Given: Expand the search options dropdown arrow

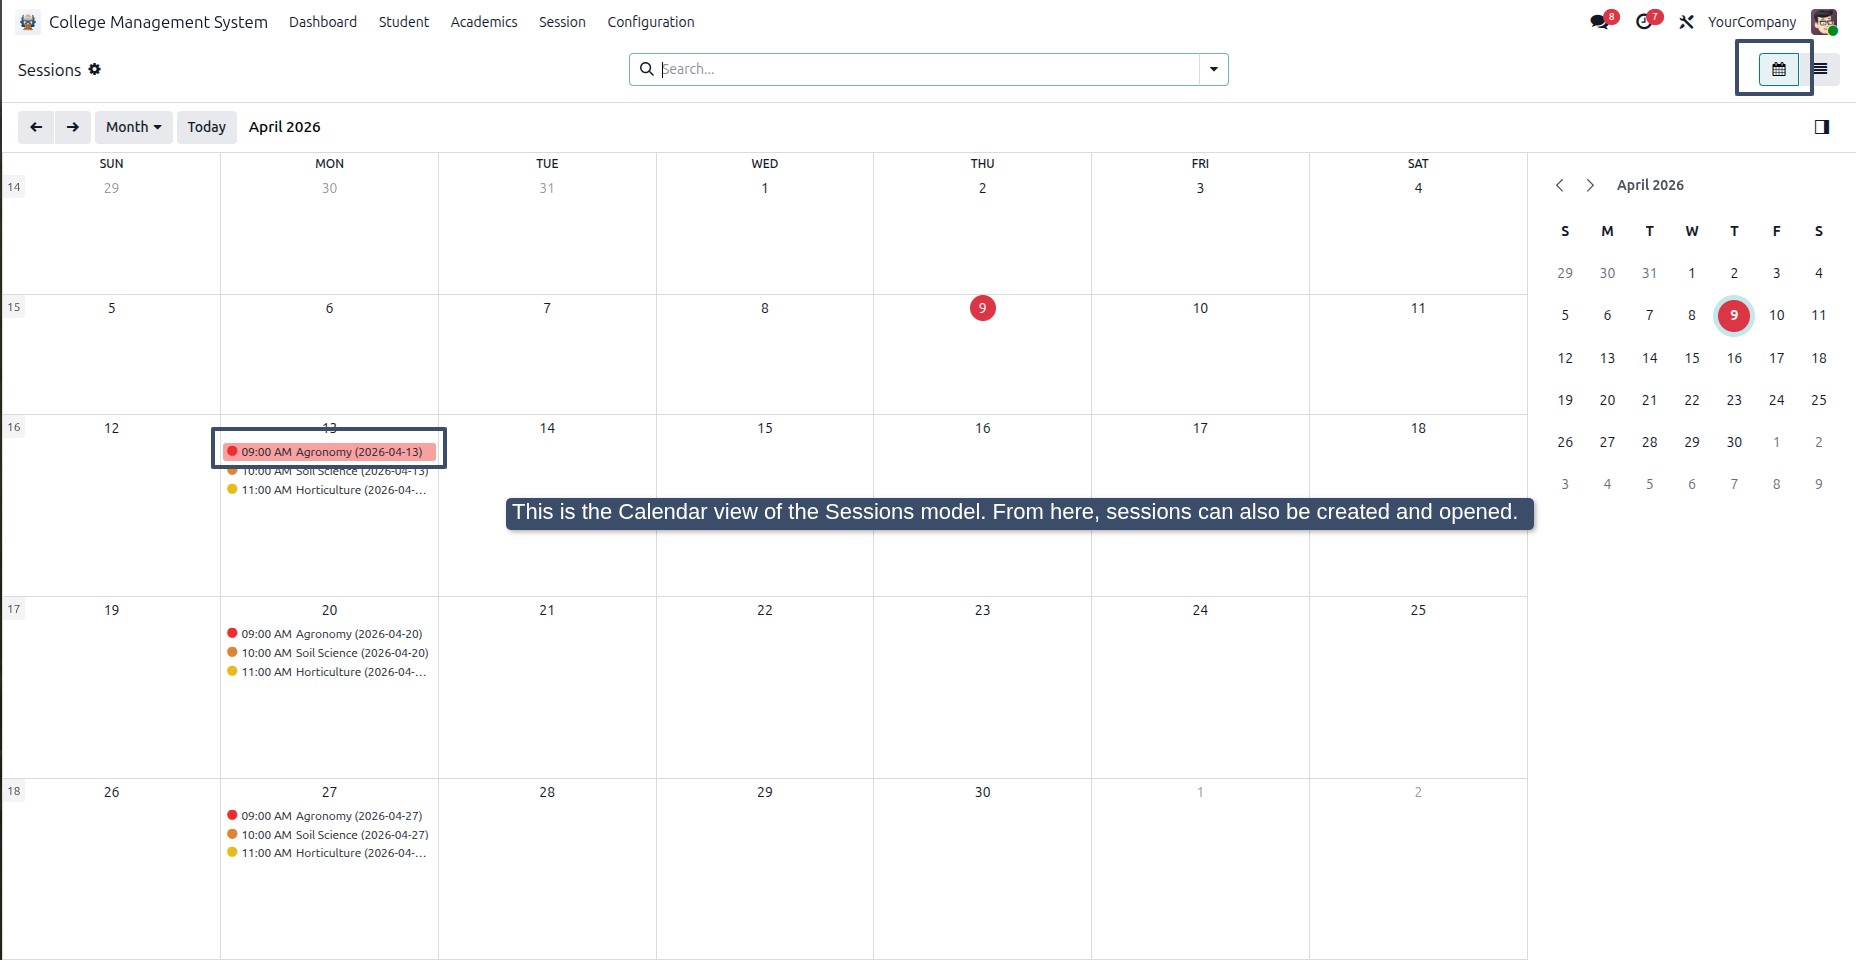Looking at the screenshot, I should (1214, 69).
